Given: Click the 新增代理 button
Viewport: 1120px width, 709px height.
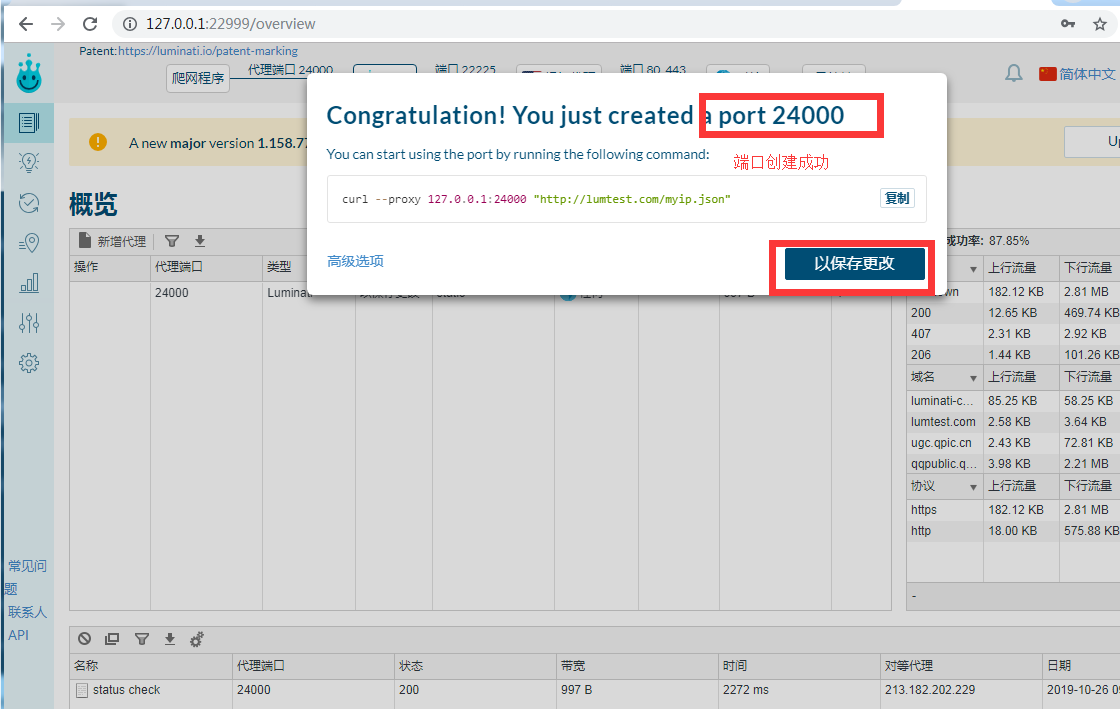Looking at the screenshot, I should [x=112, y=241].
